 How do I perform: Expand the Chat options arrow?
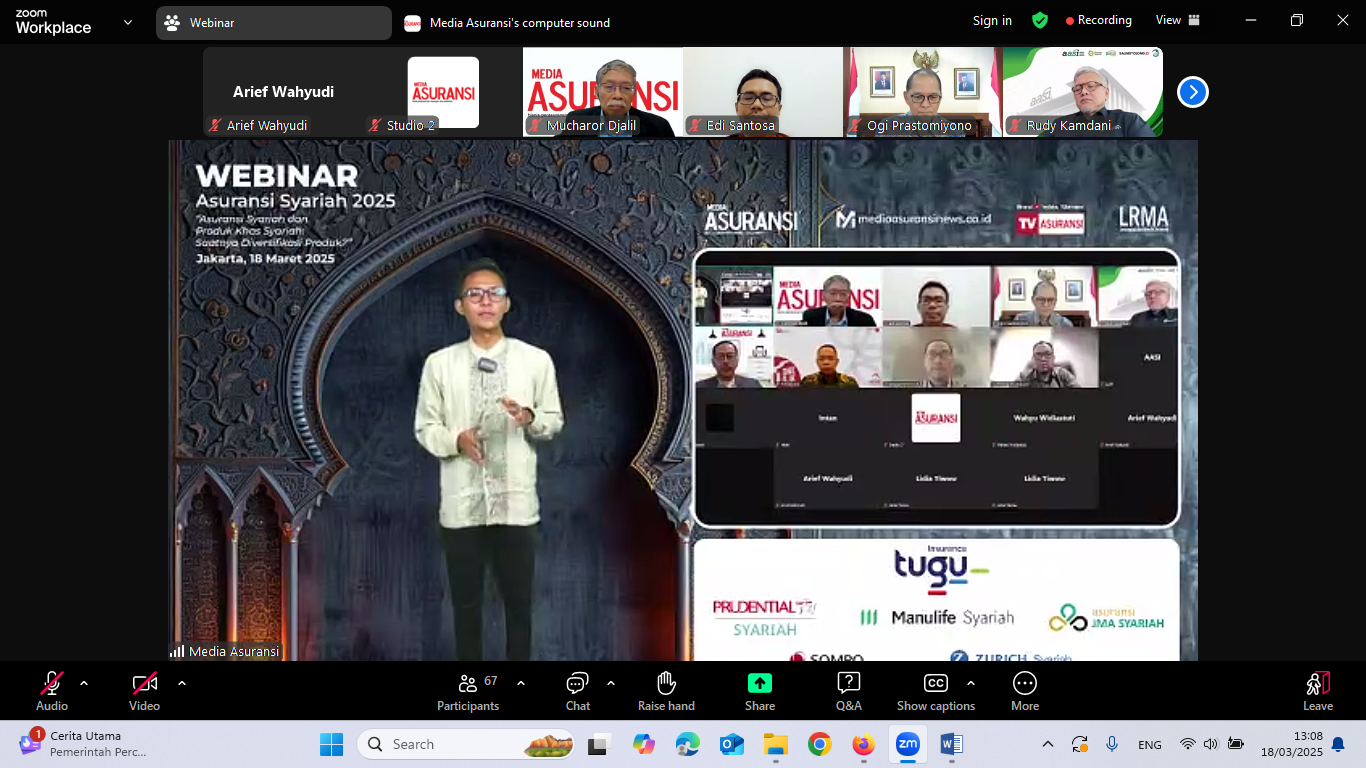click(x=611, y=683)
